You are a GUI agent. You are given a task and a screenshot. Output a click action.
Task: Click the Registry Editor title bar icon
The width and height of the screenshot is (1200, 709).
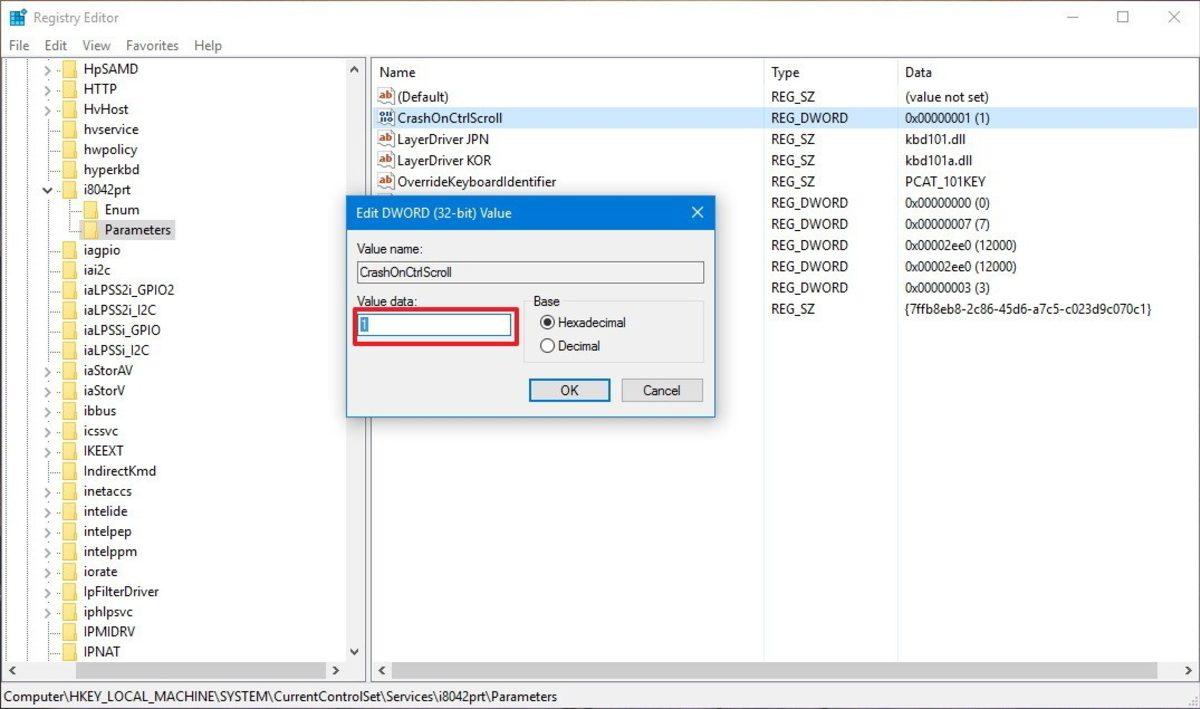[16, 16]
